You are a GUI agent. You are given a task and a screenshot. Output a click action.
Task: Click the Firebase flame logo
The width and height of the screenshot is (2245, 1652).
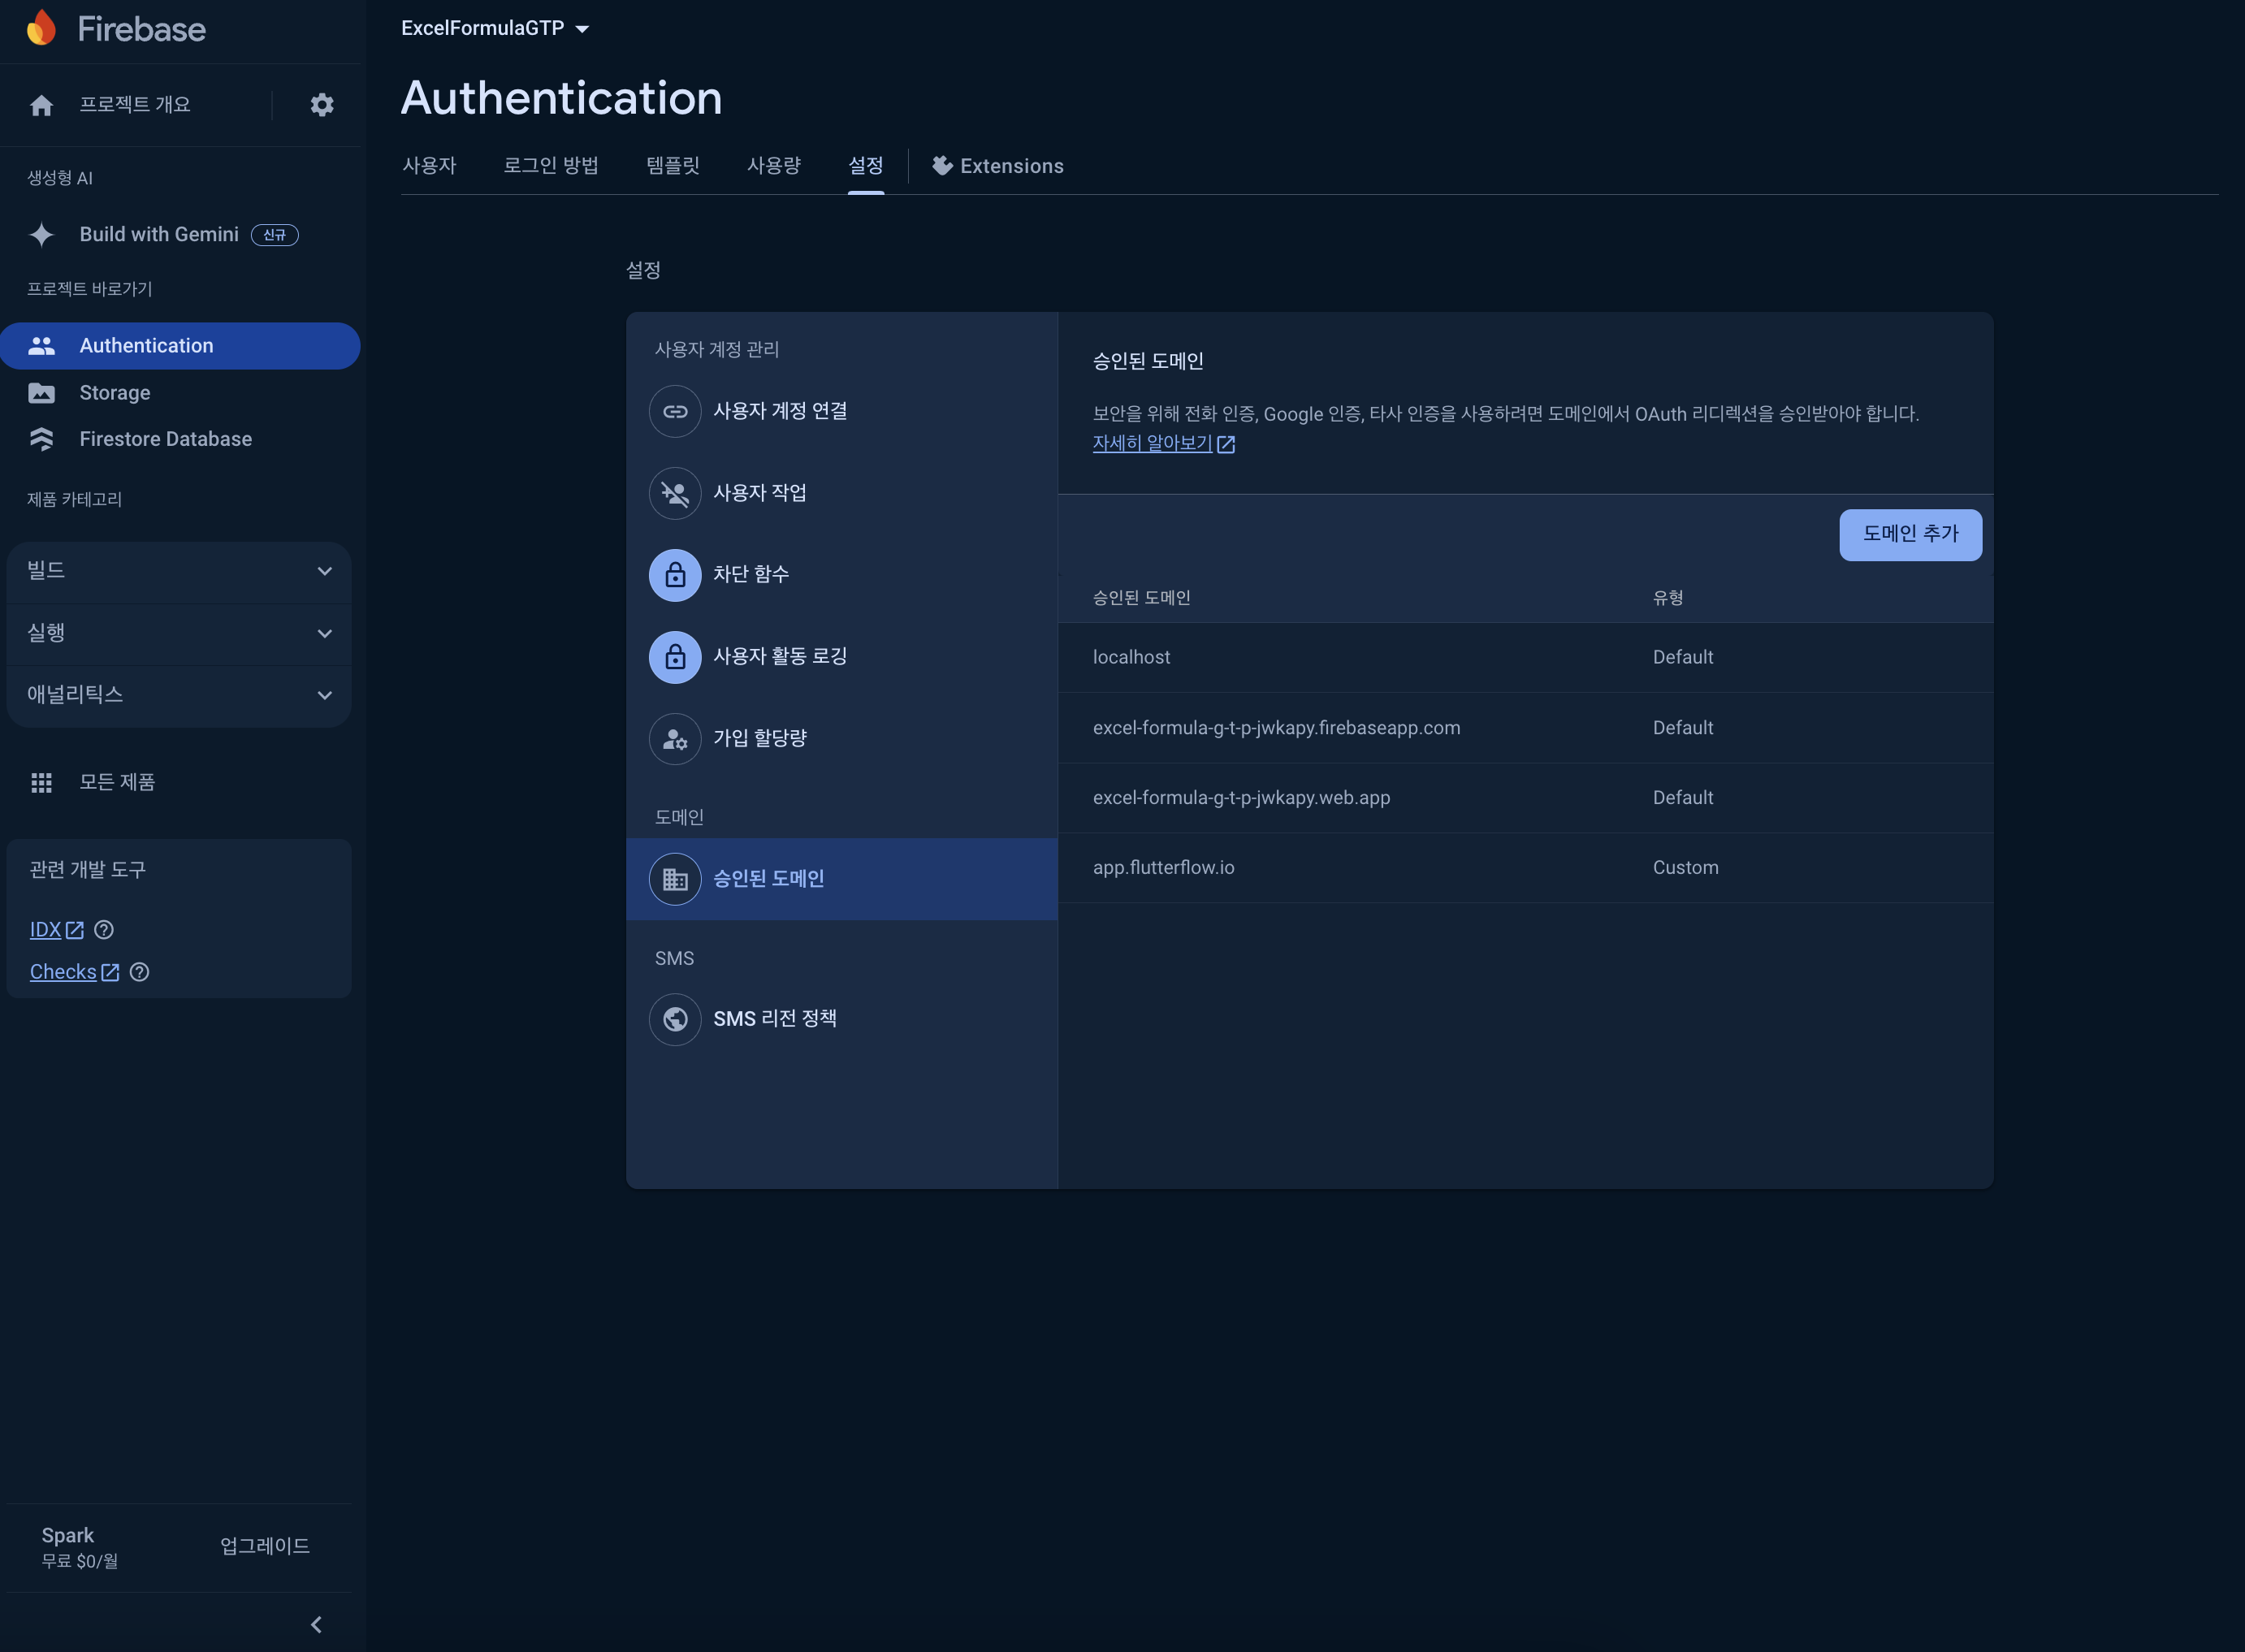tap(41, 28)
